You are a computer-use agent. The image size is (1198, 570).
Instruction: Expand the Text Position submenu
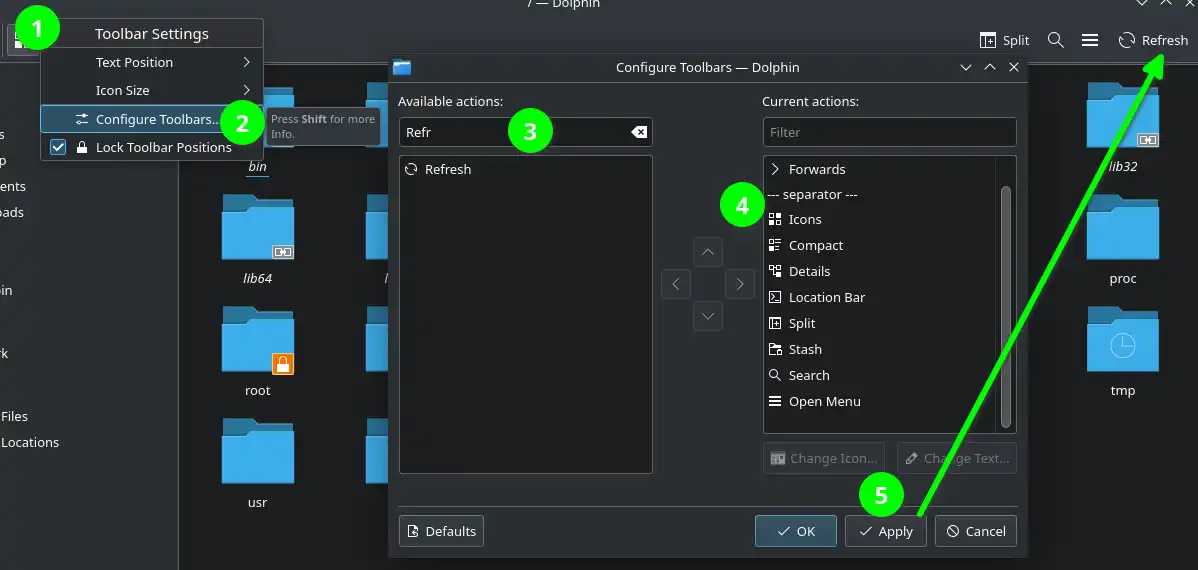click(152, 63)
